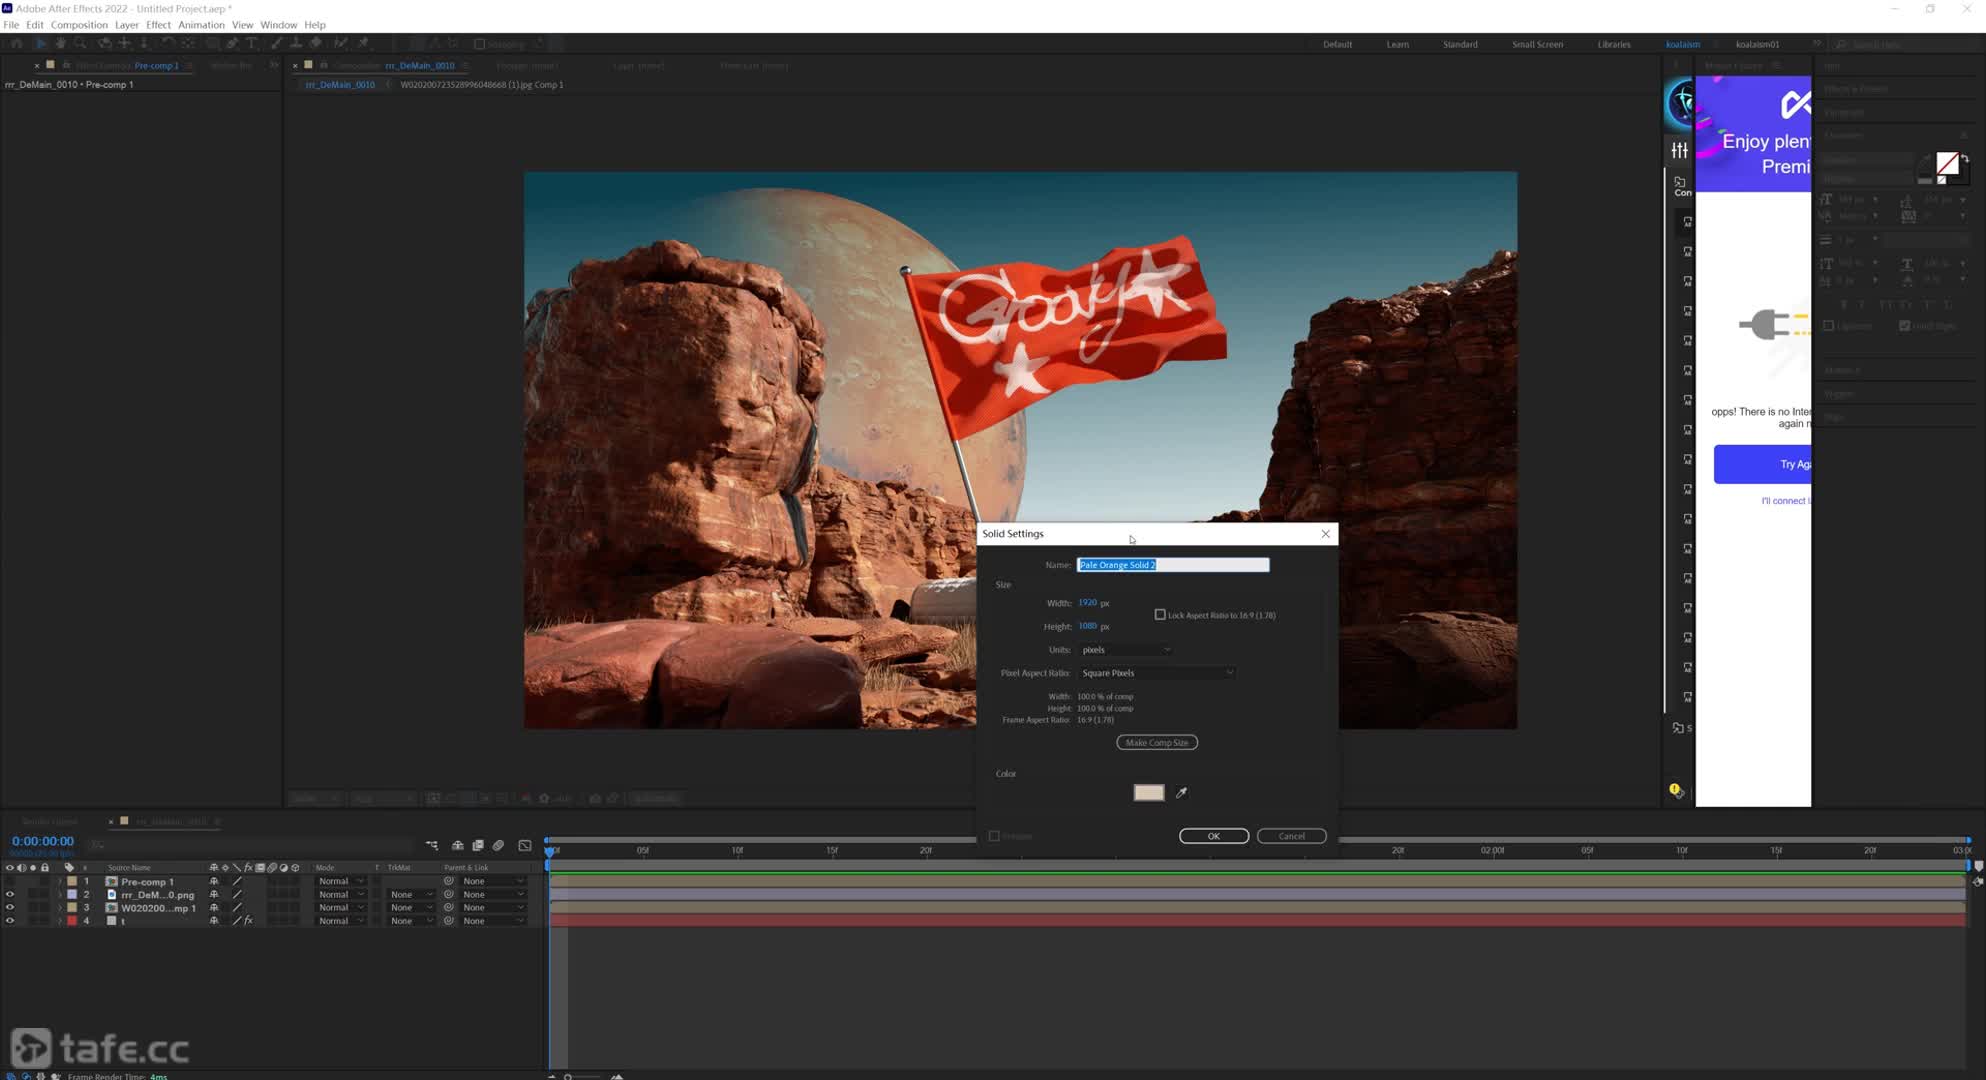
Task: Click the mixer sliders icon in plugin sidebar
Action: pos(1679,150)
